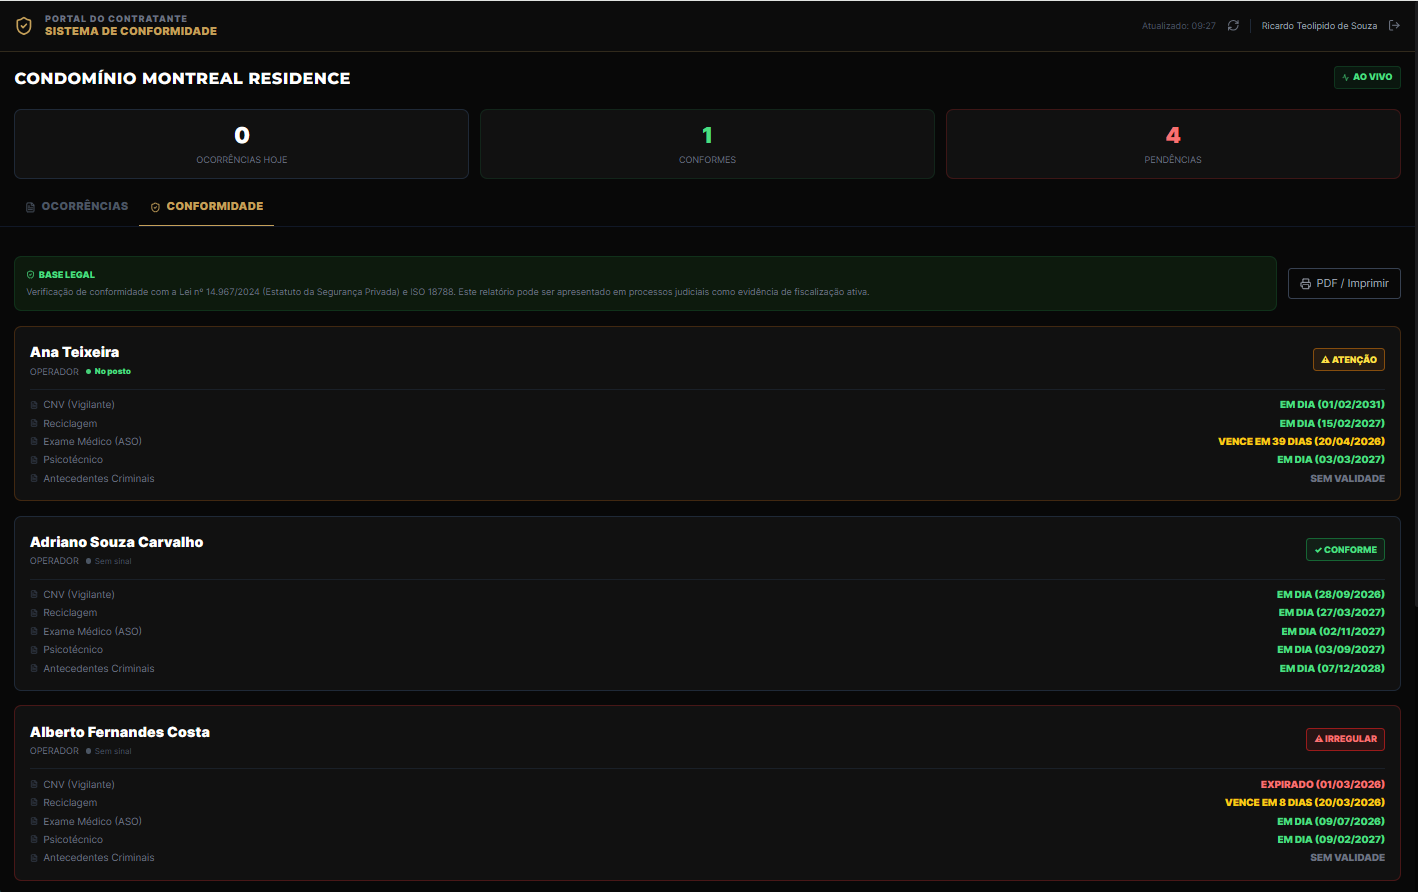Click 'EM DIA (09/02/2027)' status

pos(1331,840)
